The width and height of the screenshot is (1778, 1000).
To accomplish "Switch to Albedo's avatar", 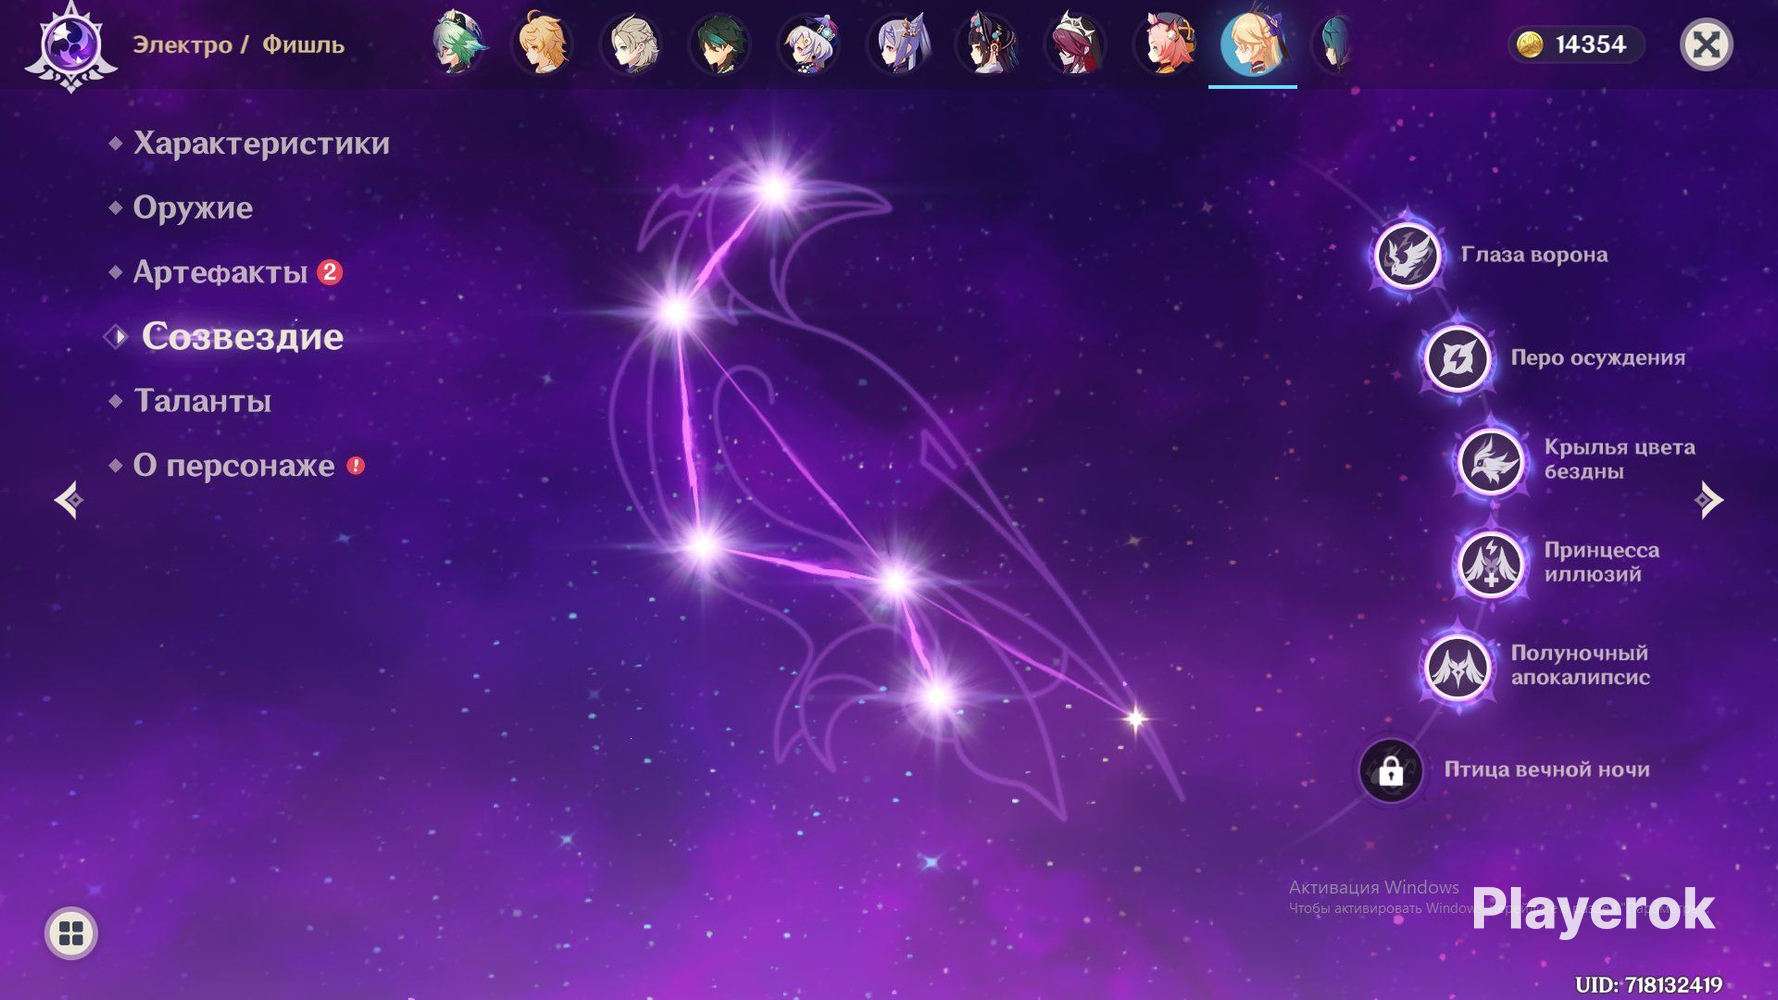I will click(x=632, y=44).
